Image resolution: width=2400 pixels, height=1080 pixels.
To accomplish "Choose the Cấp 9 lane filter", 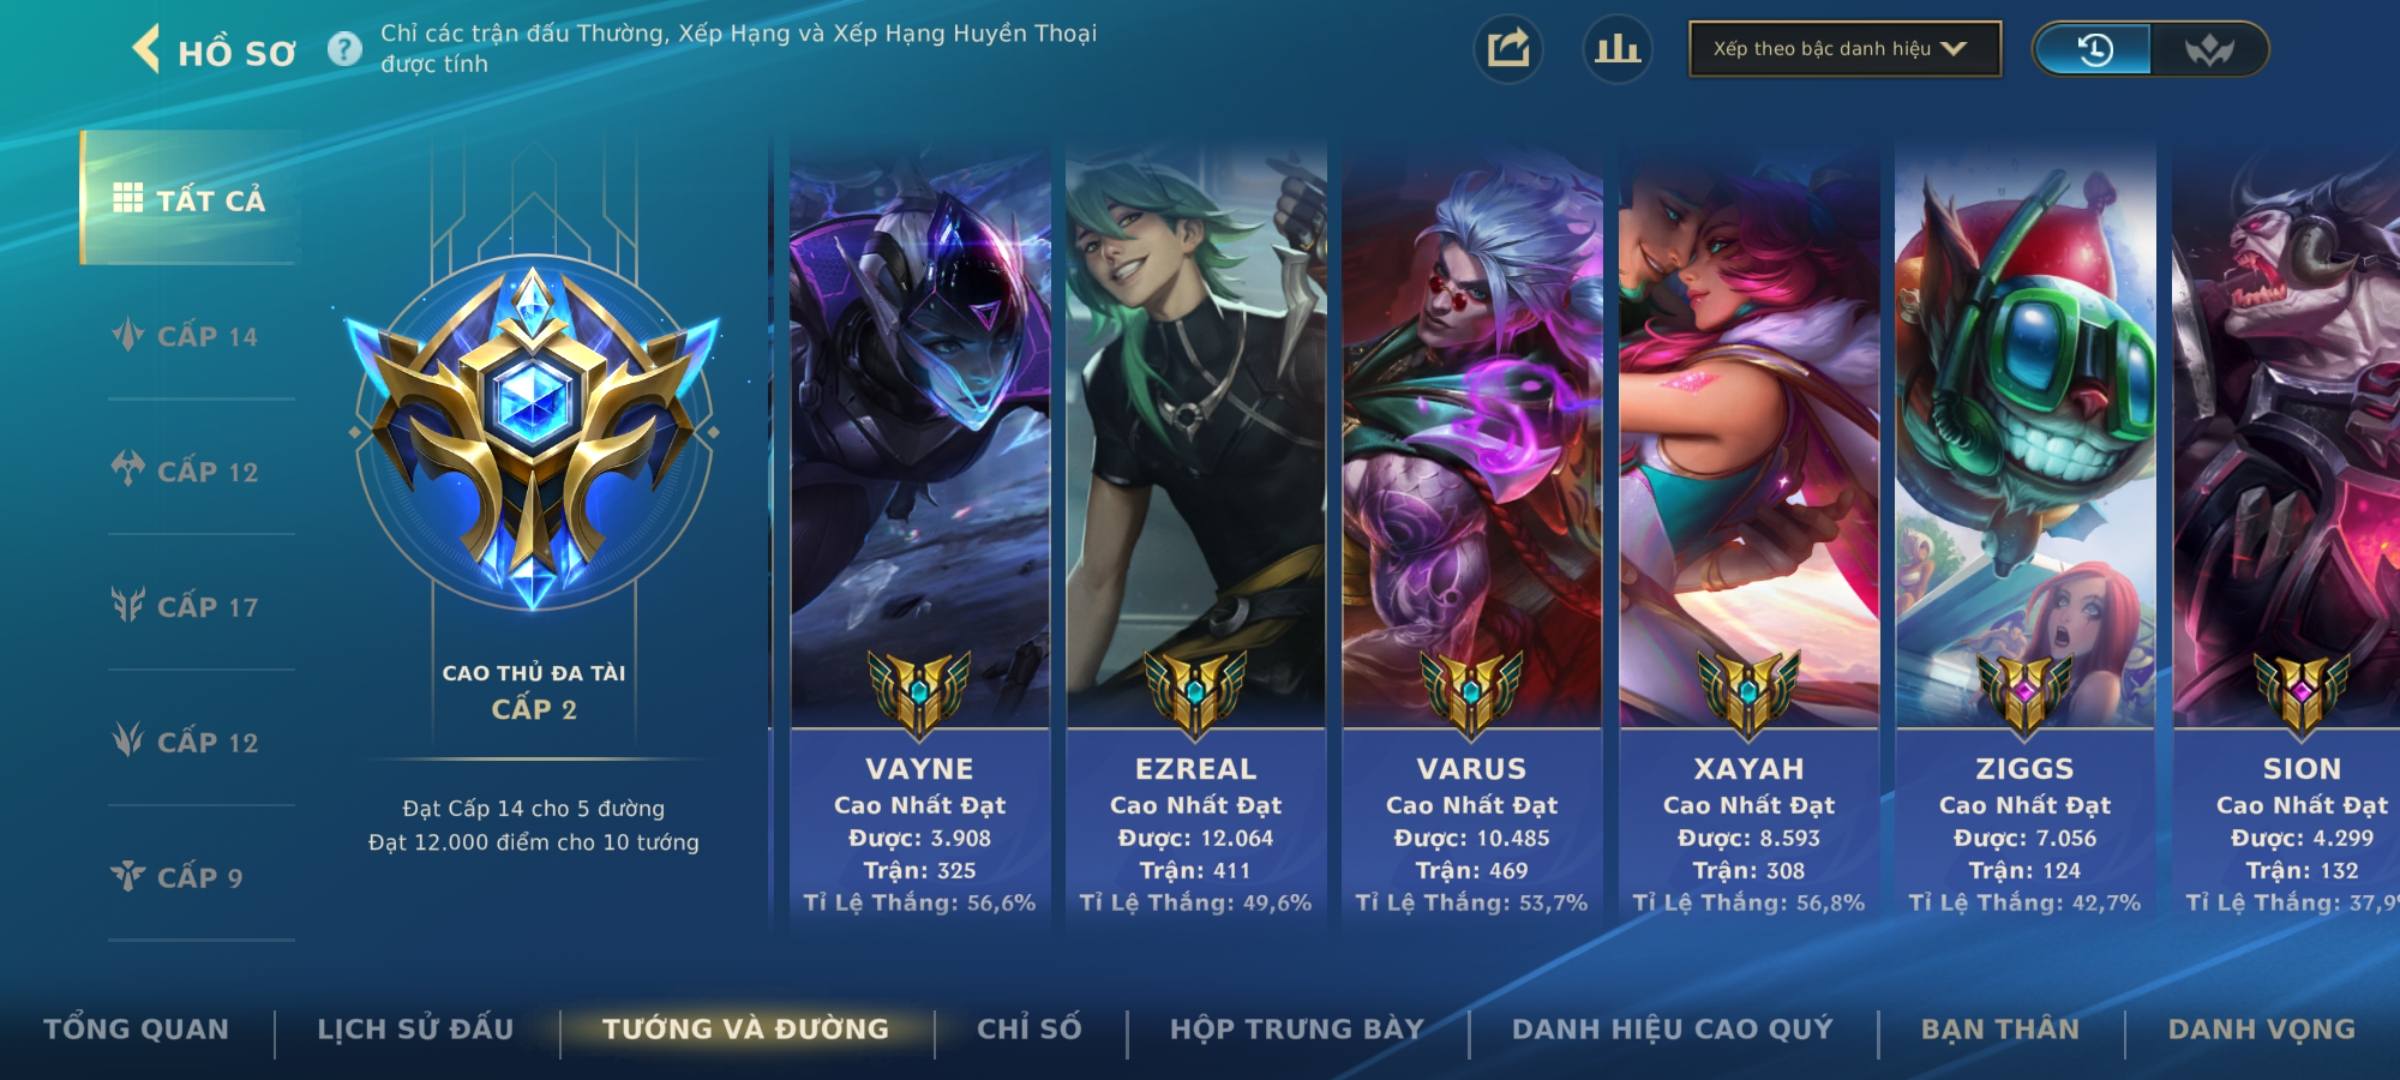I will click(178, 877).
